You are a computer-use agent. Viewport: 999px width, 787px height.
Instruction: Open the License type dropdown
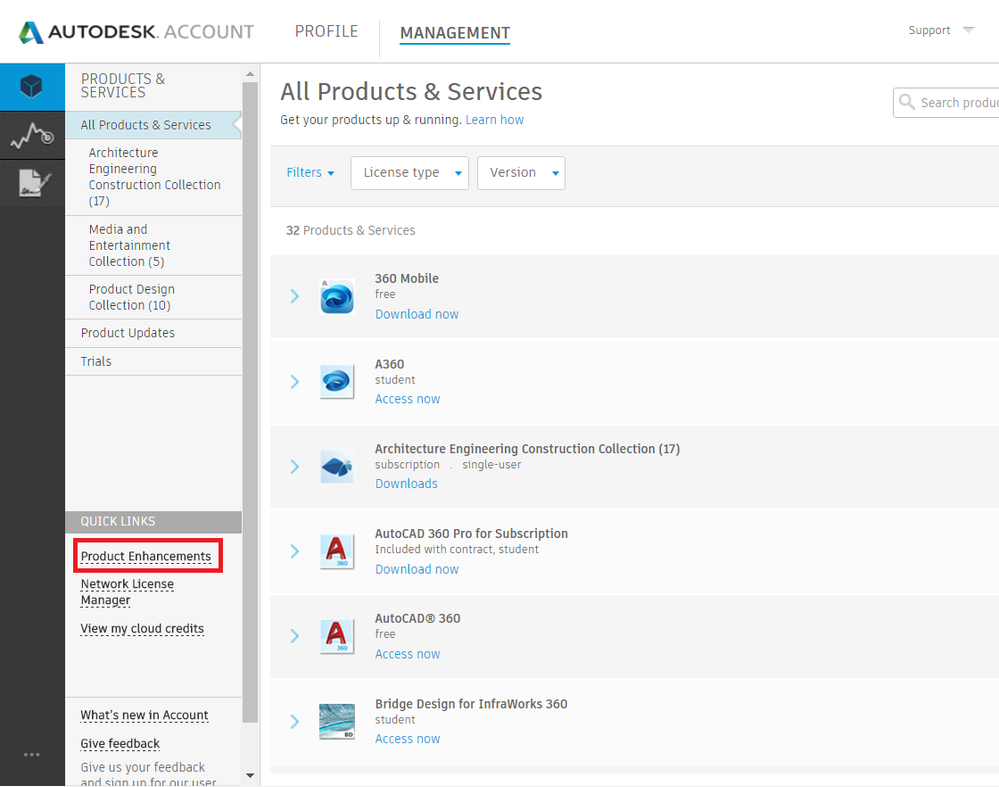point(410,173)
